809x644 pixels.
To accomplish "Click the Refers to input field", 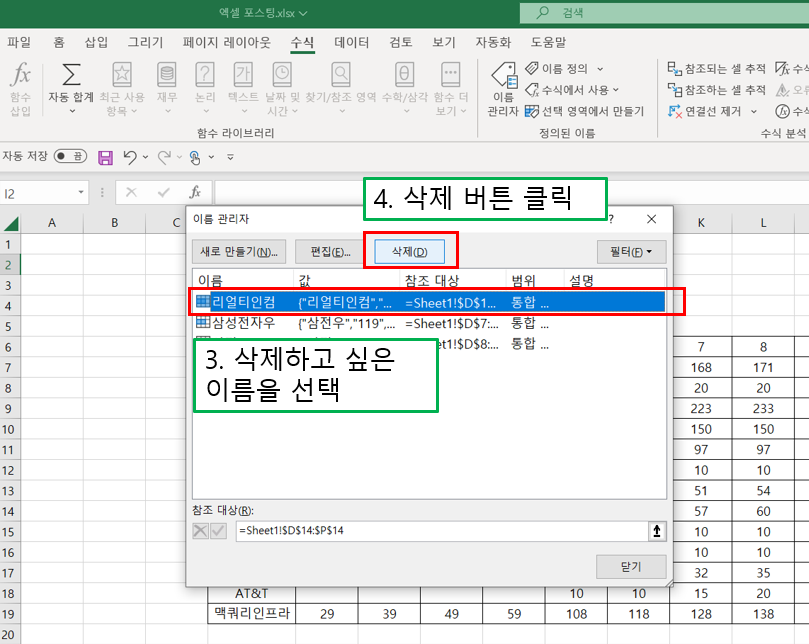I will (x=442, y=531).
